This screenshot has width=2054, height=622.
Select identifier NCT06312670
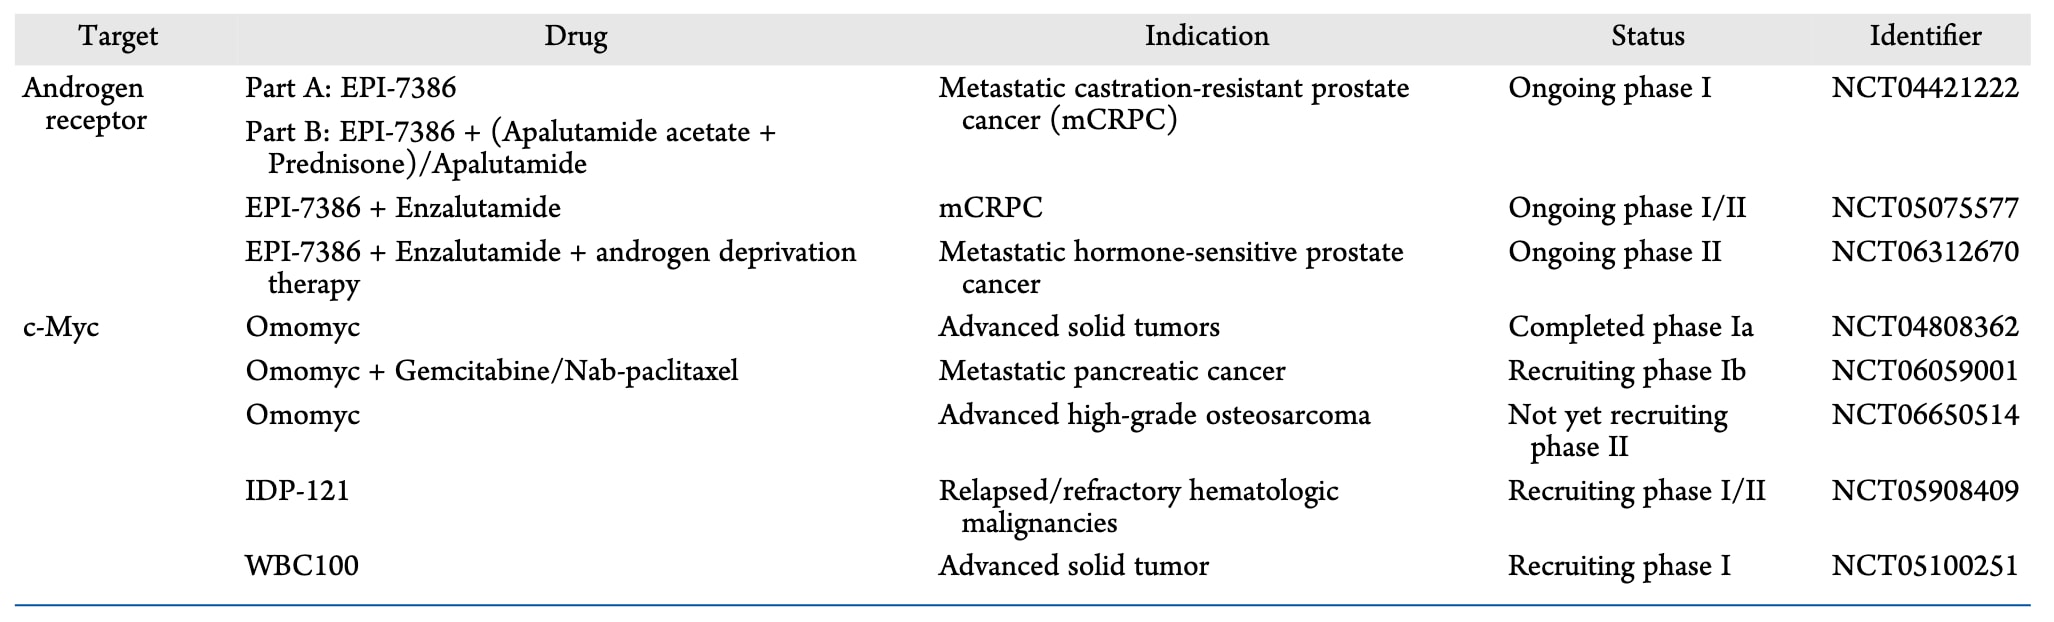click(x=1924, y=252)
